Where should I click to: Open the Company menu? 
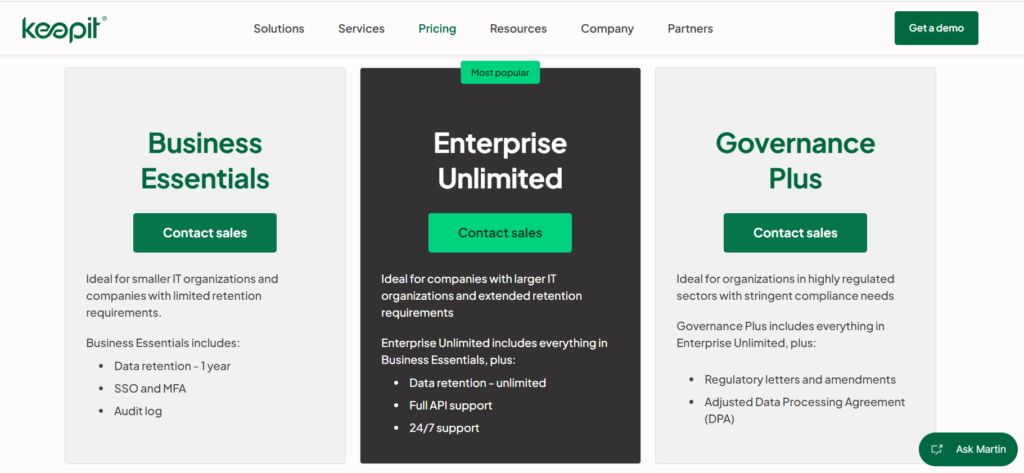[607, 29]
